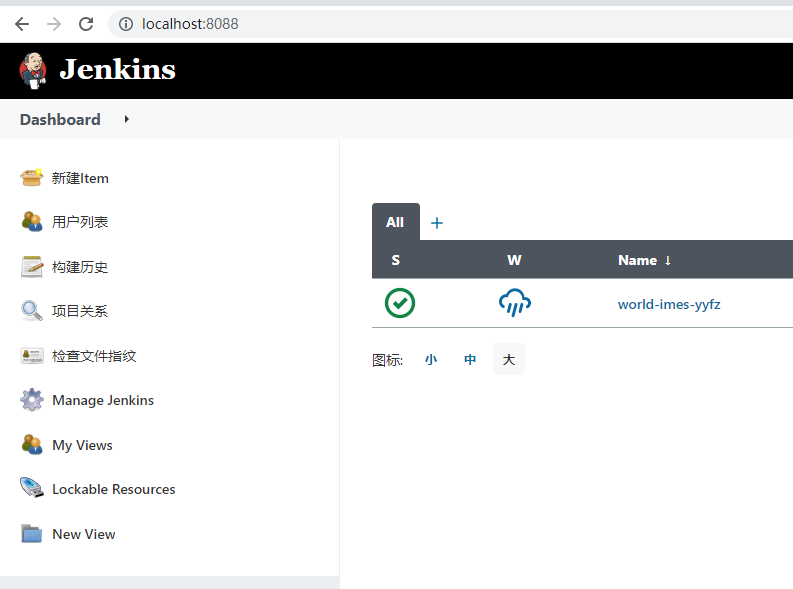
Task: Sort by Name column header
Action: pos(644,260)
